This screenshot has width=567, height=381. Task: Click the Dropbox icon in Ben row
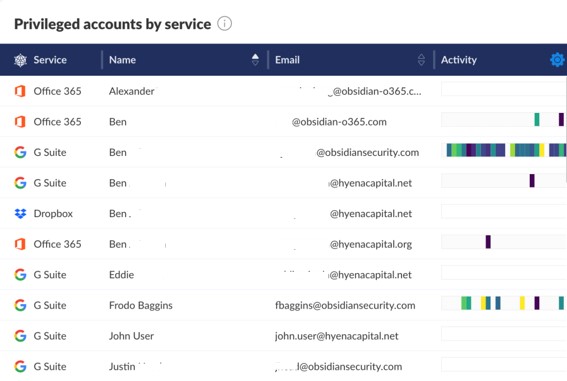coord(20,214)
